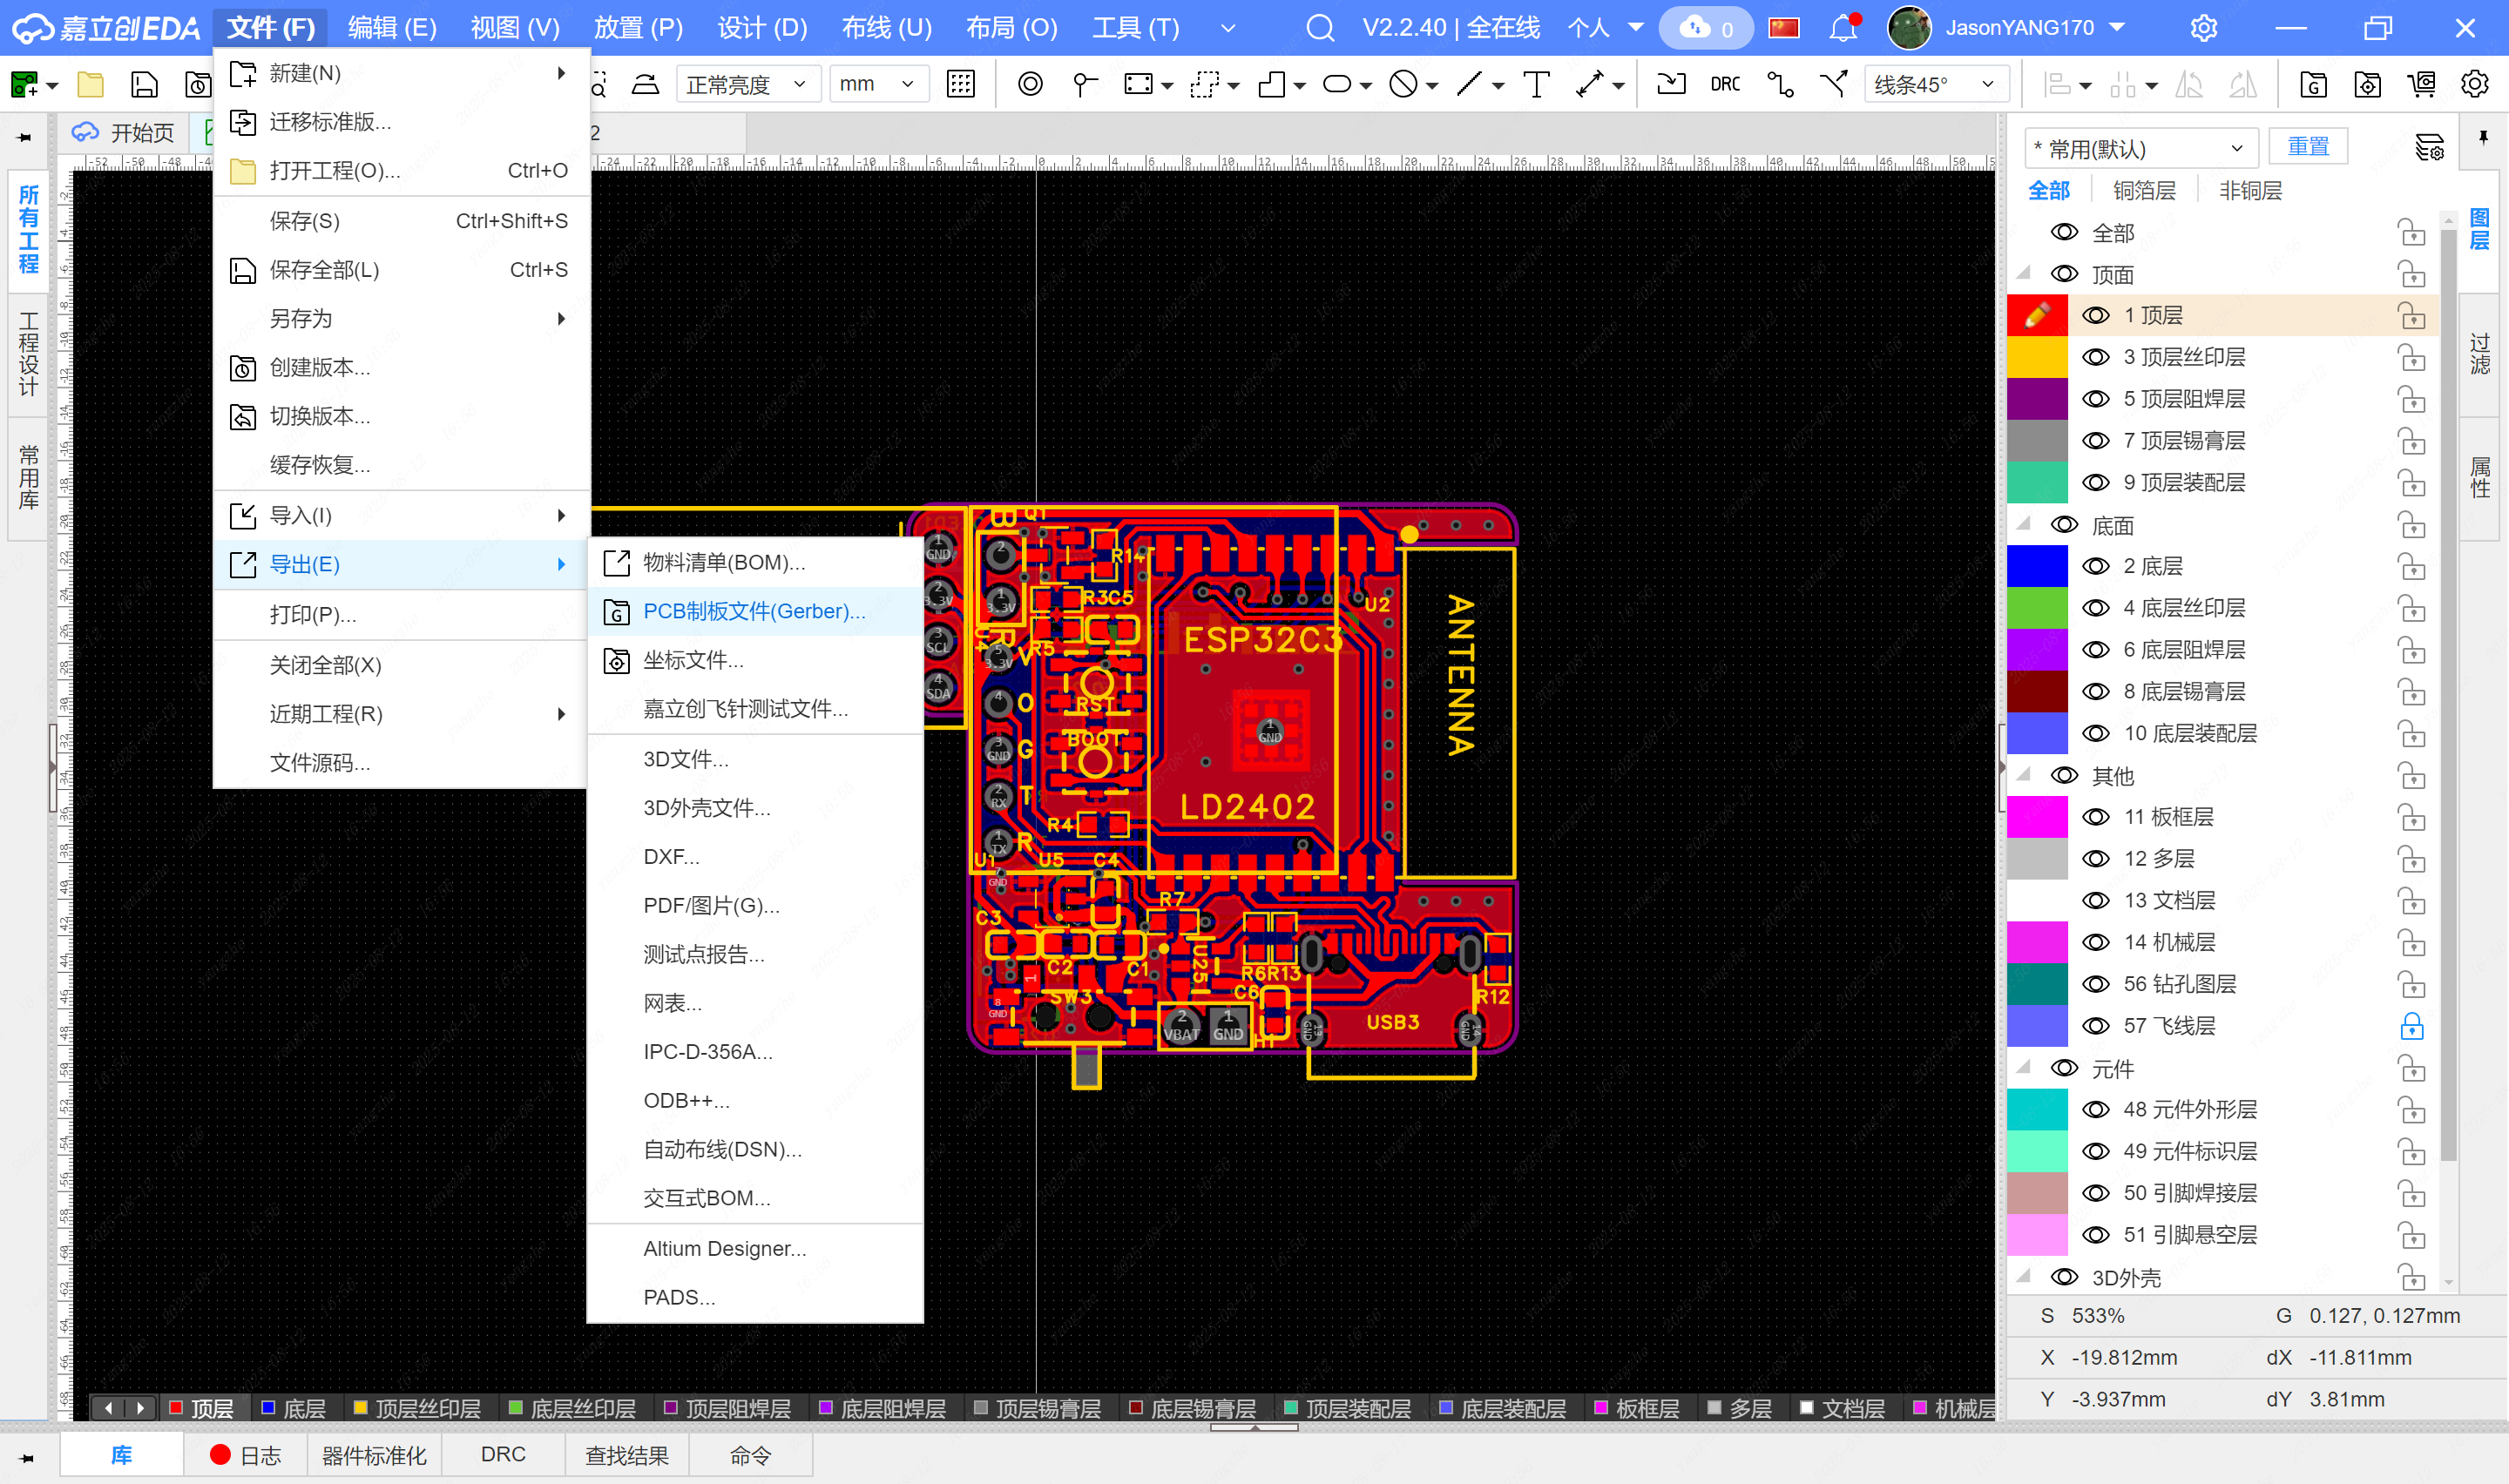
Task: Collapse the 其他 layer group
Action: click(x=2024, y=776)
